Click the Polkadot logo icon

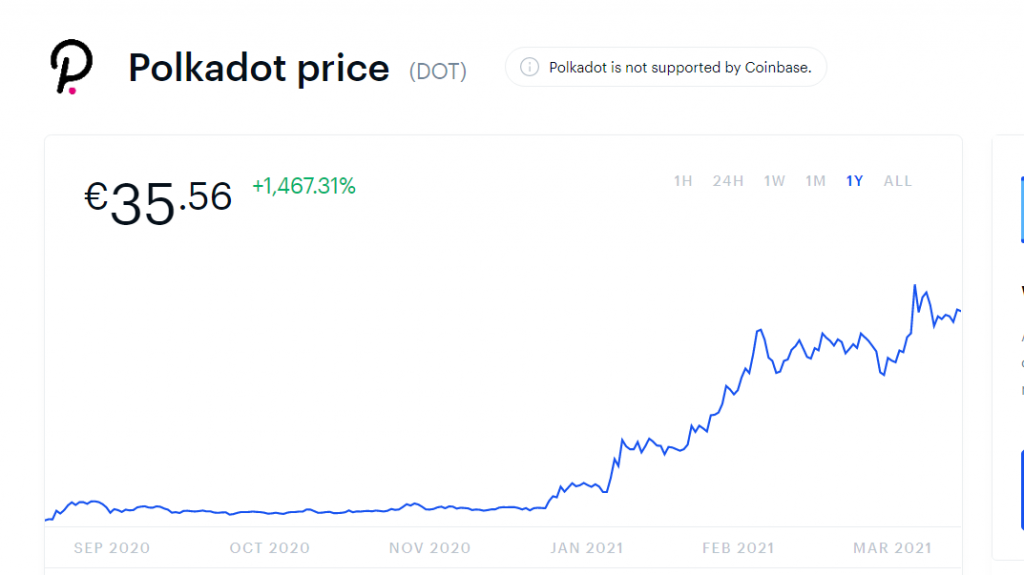click(x=70, y=68)
